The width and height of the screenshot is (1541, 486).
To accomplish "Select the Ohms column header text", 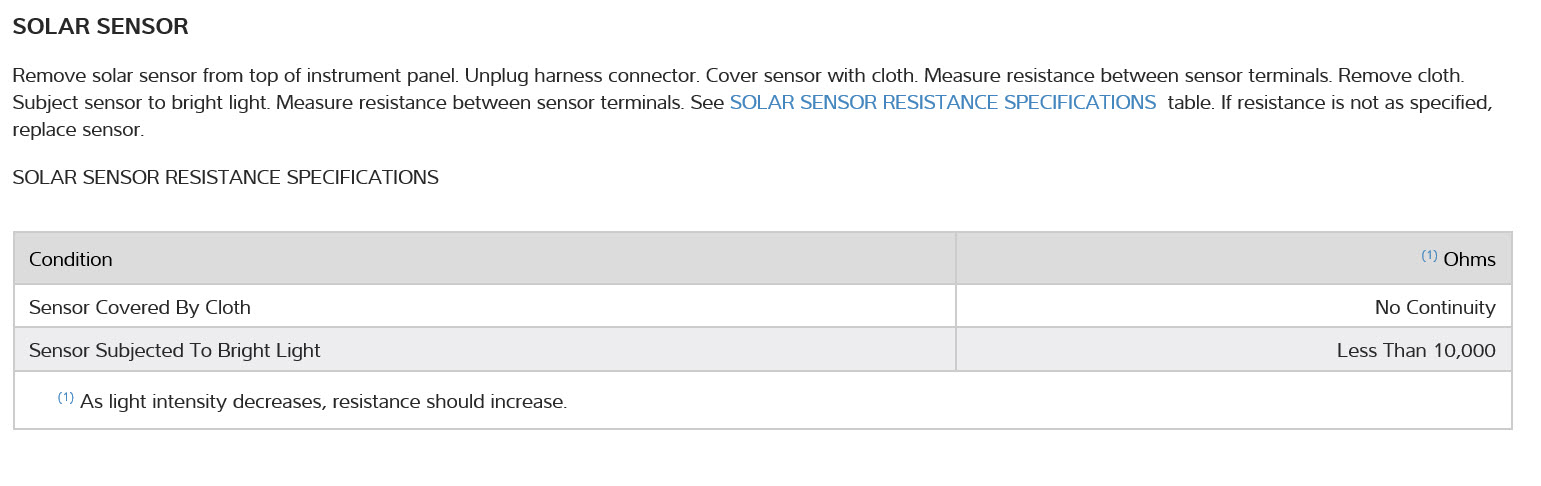I will coord(1469,260).
